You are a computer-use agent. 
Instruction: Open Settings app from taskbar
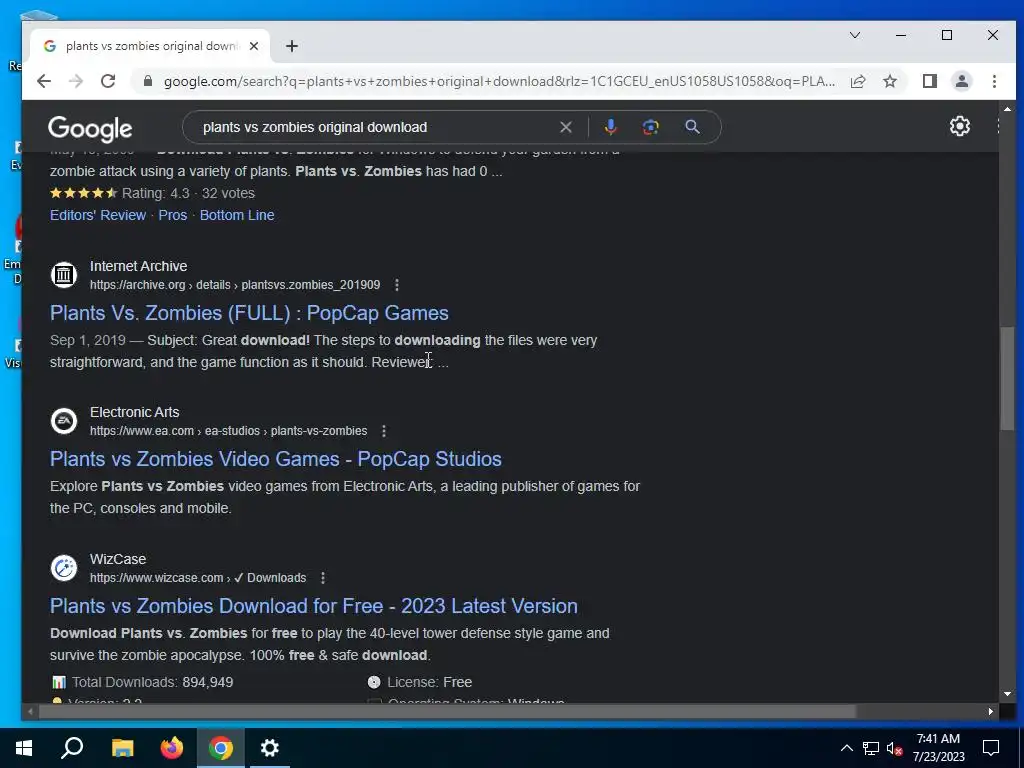(x=270, y=748)
